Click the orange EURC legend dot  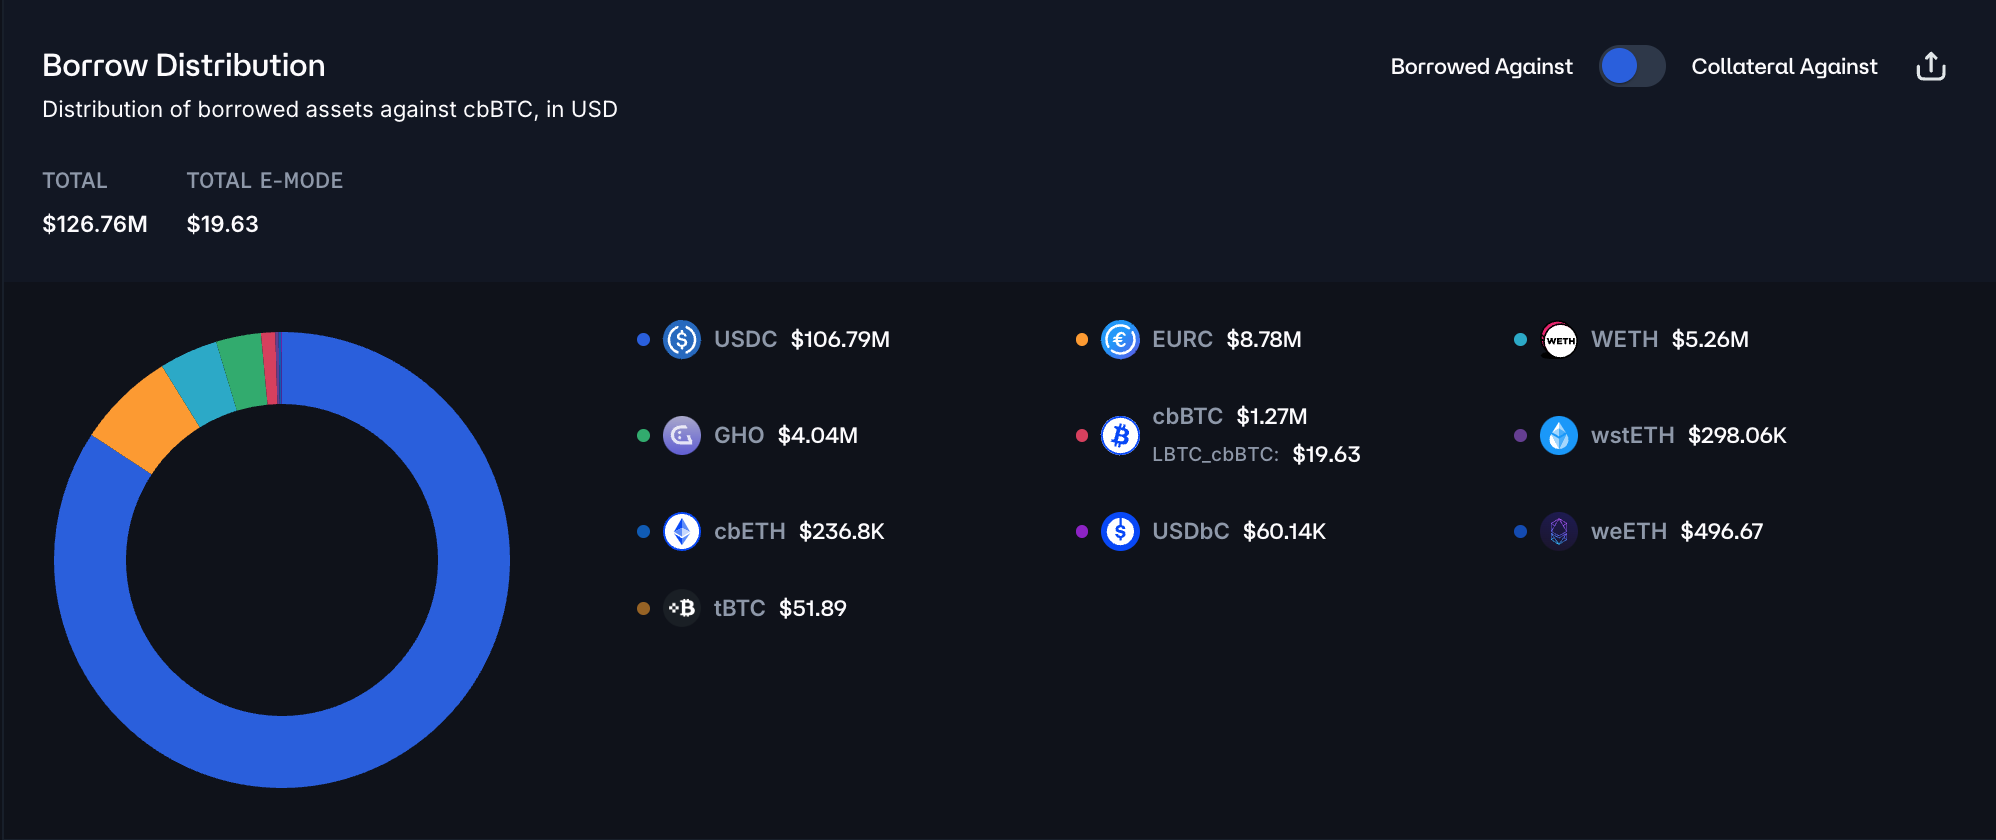point(1081,340)
